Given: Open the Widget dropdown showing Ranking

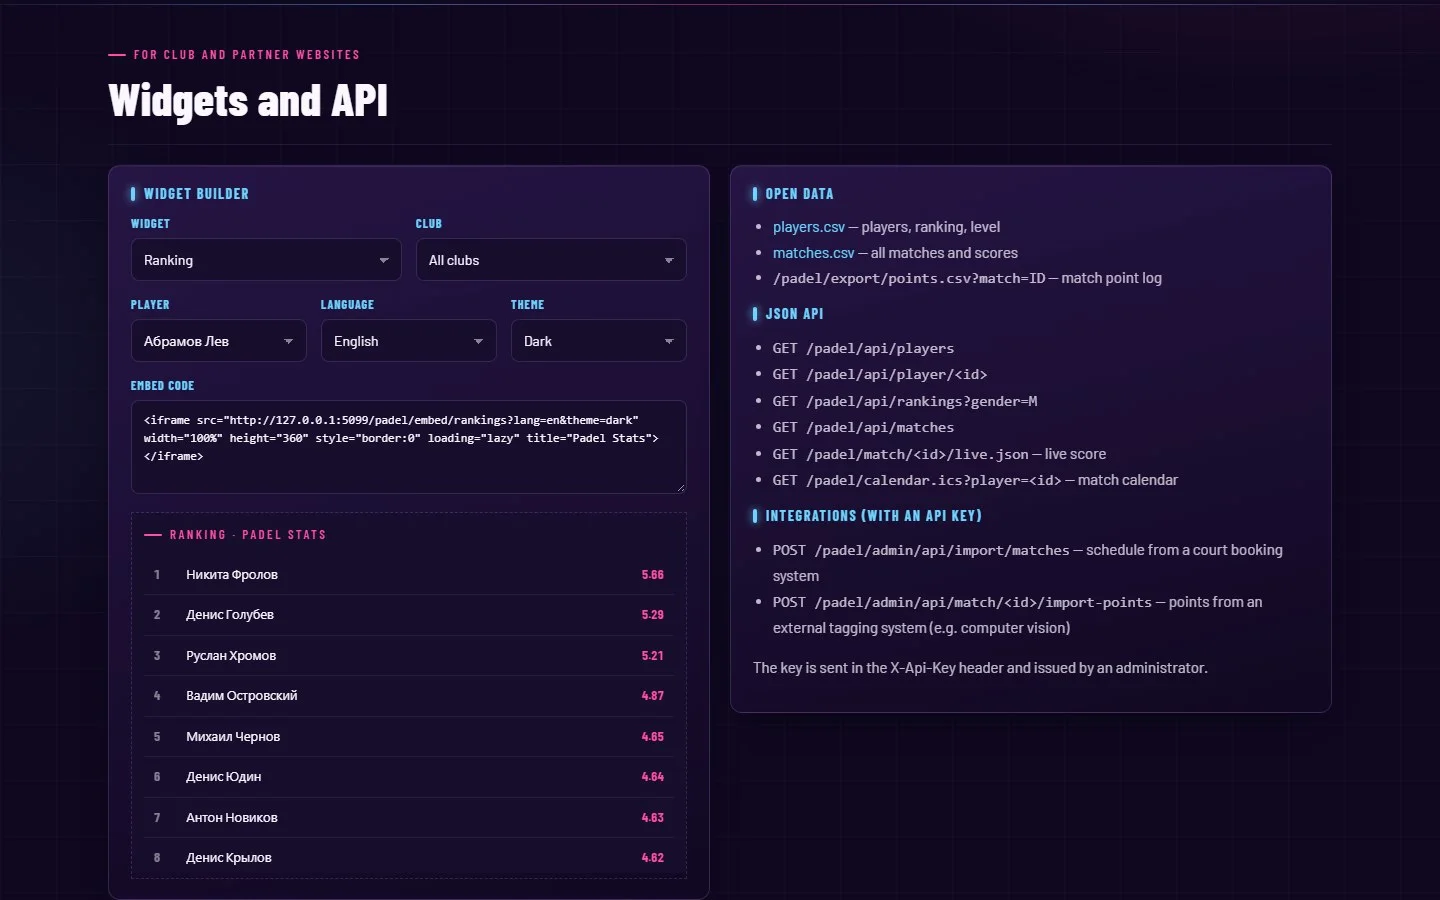Looking at the screenshot, I should (x=266, y=260).
